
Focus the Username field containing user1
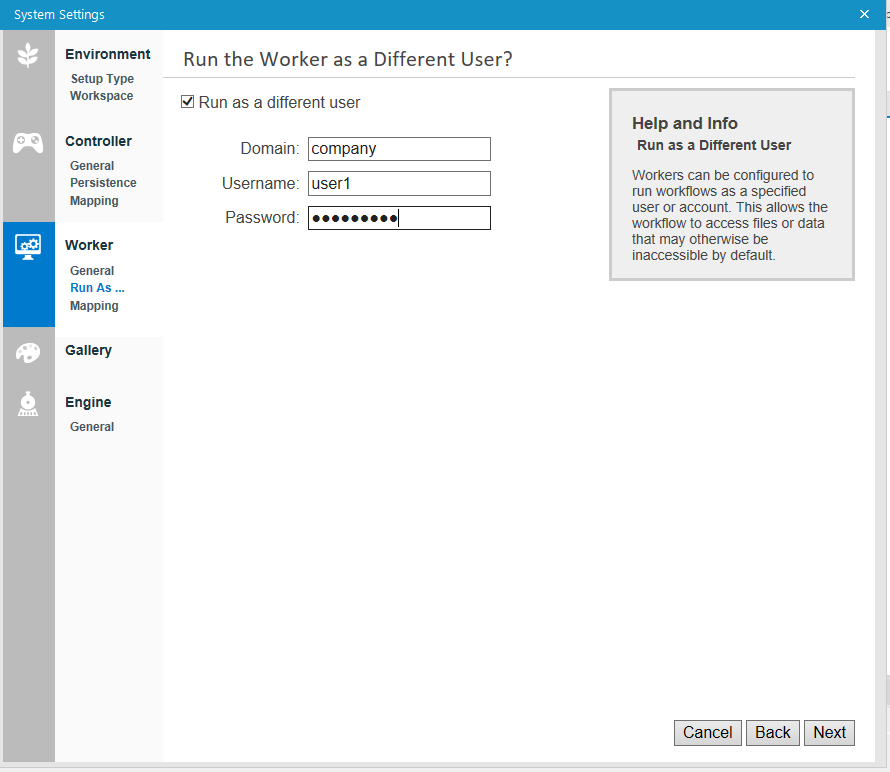(399, 183)
